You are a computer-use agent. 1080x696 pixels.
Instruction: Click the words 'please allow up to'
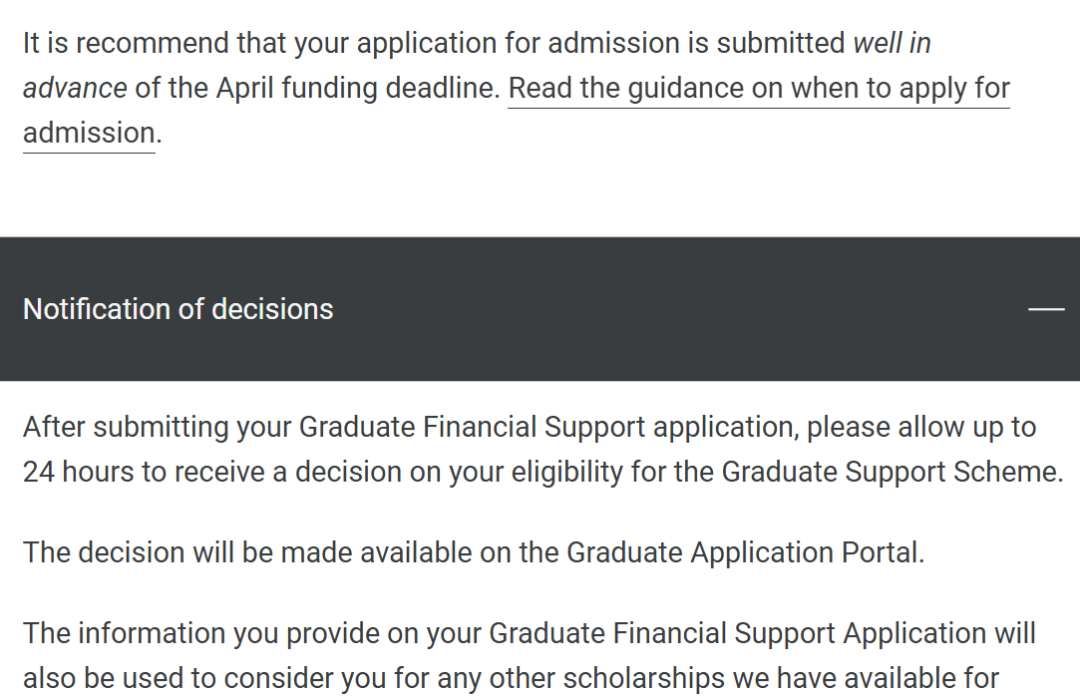pyautogui.click(x=921, y=427)
